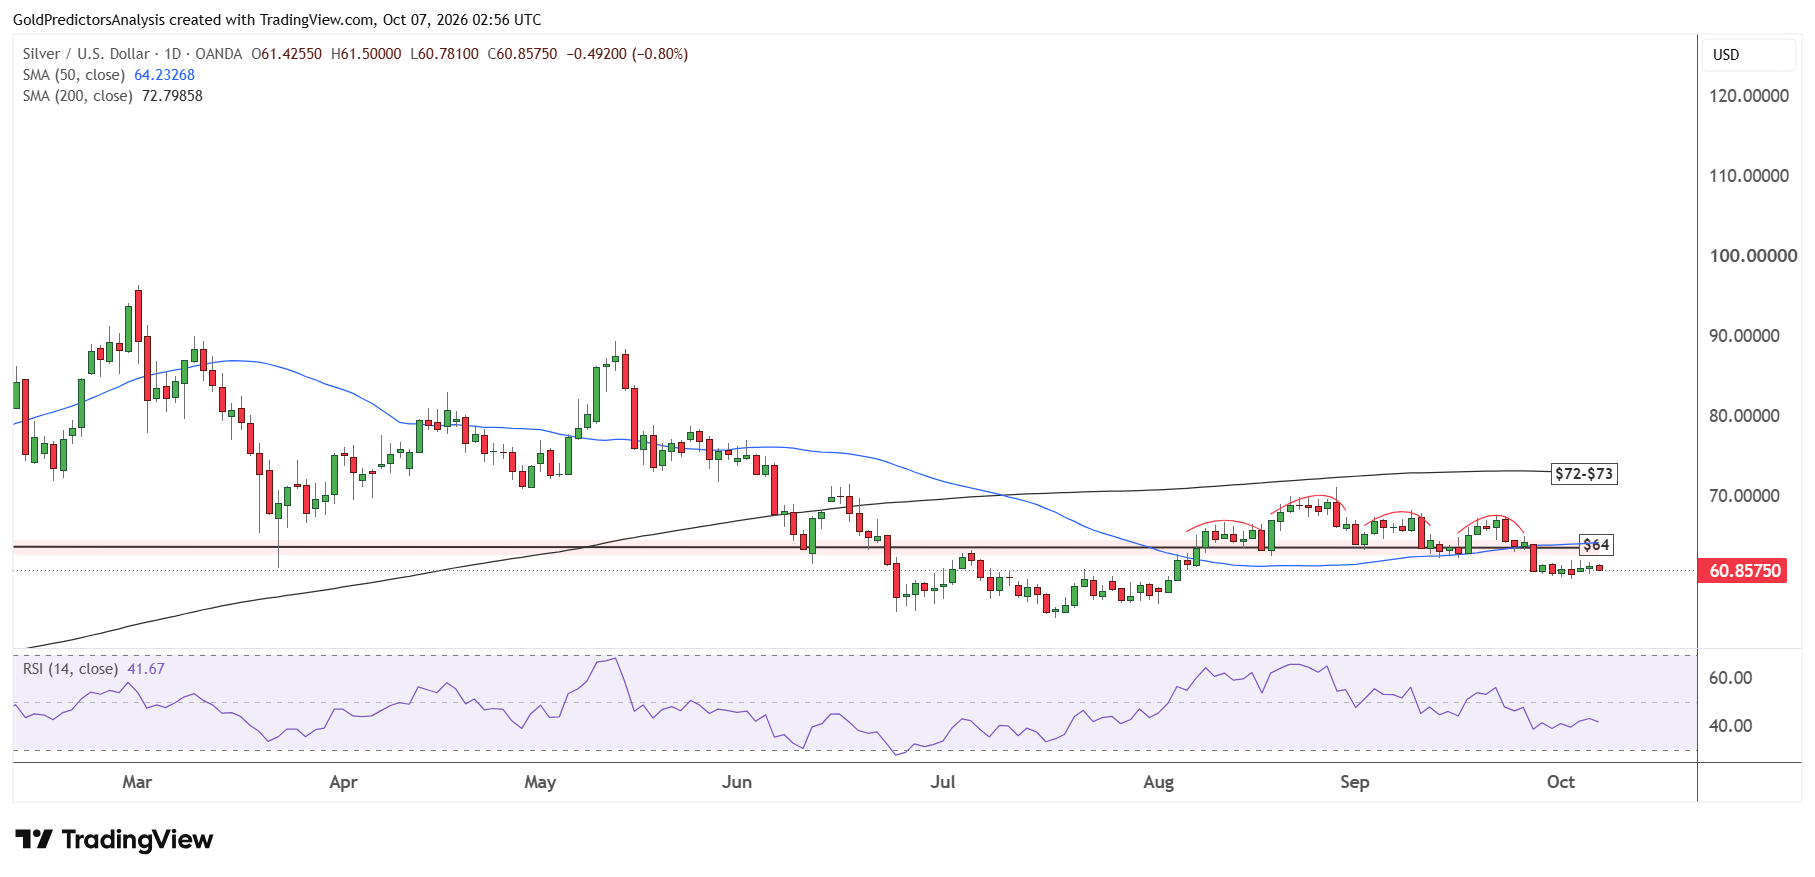Click the Aug label on time axis
The height and width of the screenshot is (877, 1815).
point(1159,782)
